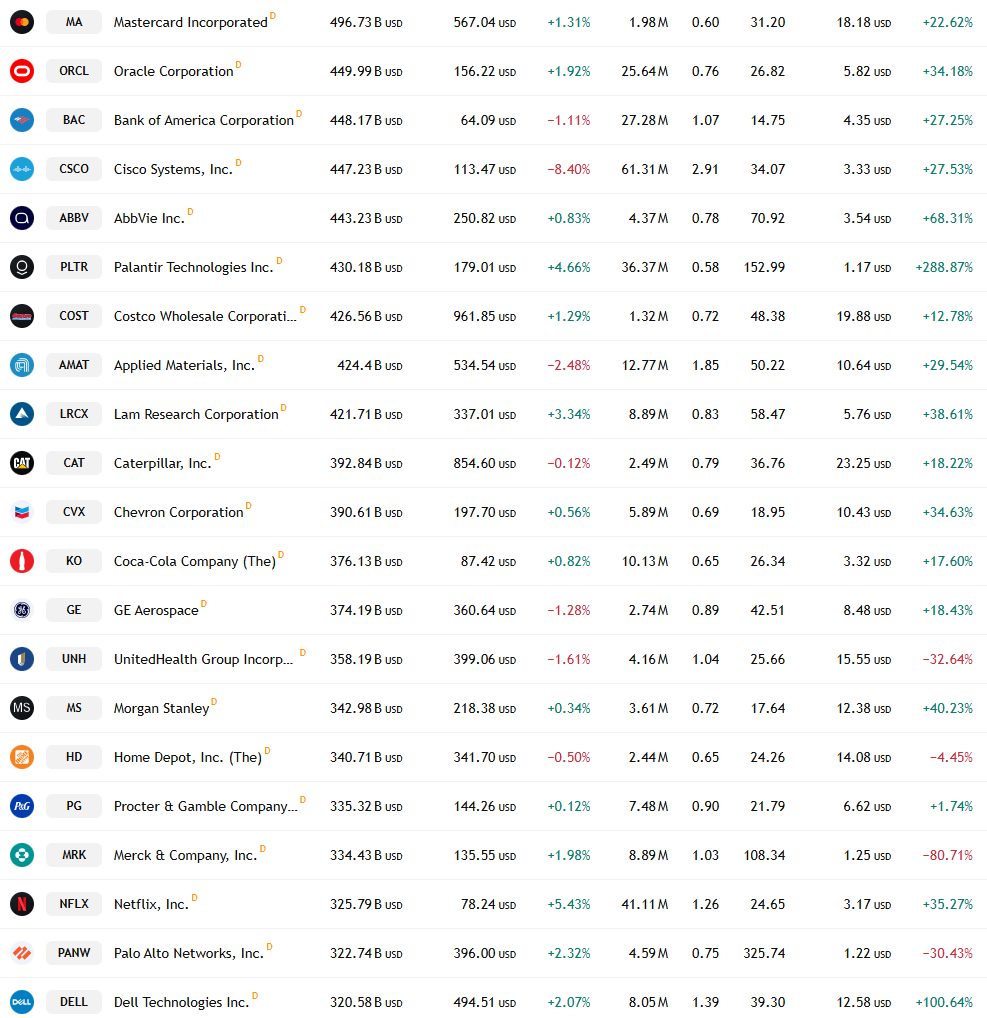This screenshot has width=987, height=1018.
Task: Click the AbbVie logo icon
Action: (x=21, y=218)
